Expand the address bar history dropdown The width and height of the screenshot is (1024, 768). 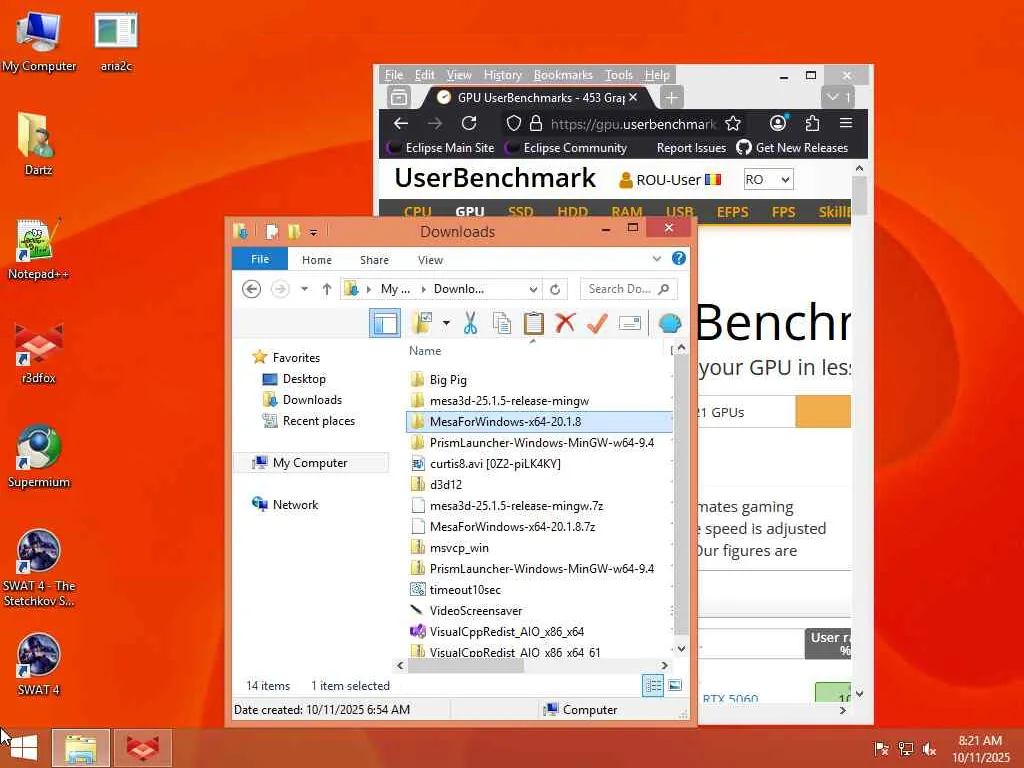[533, 289]
